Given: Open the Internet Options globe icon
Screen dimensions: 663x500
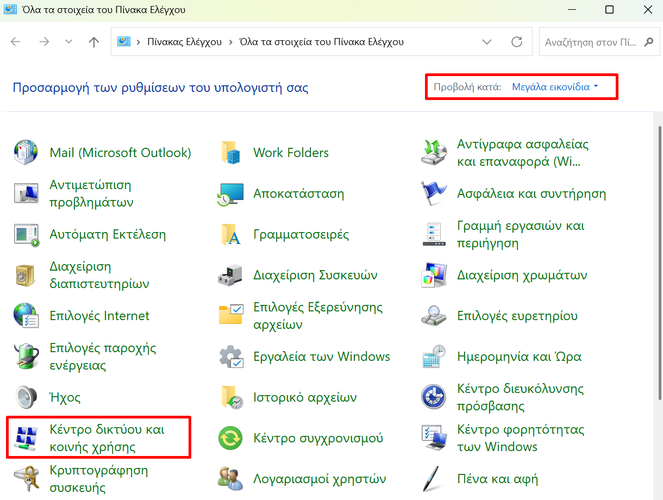Looking at the screenshot, I should (x=26, y=315).
